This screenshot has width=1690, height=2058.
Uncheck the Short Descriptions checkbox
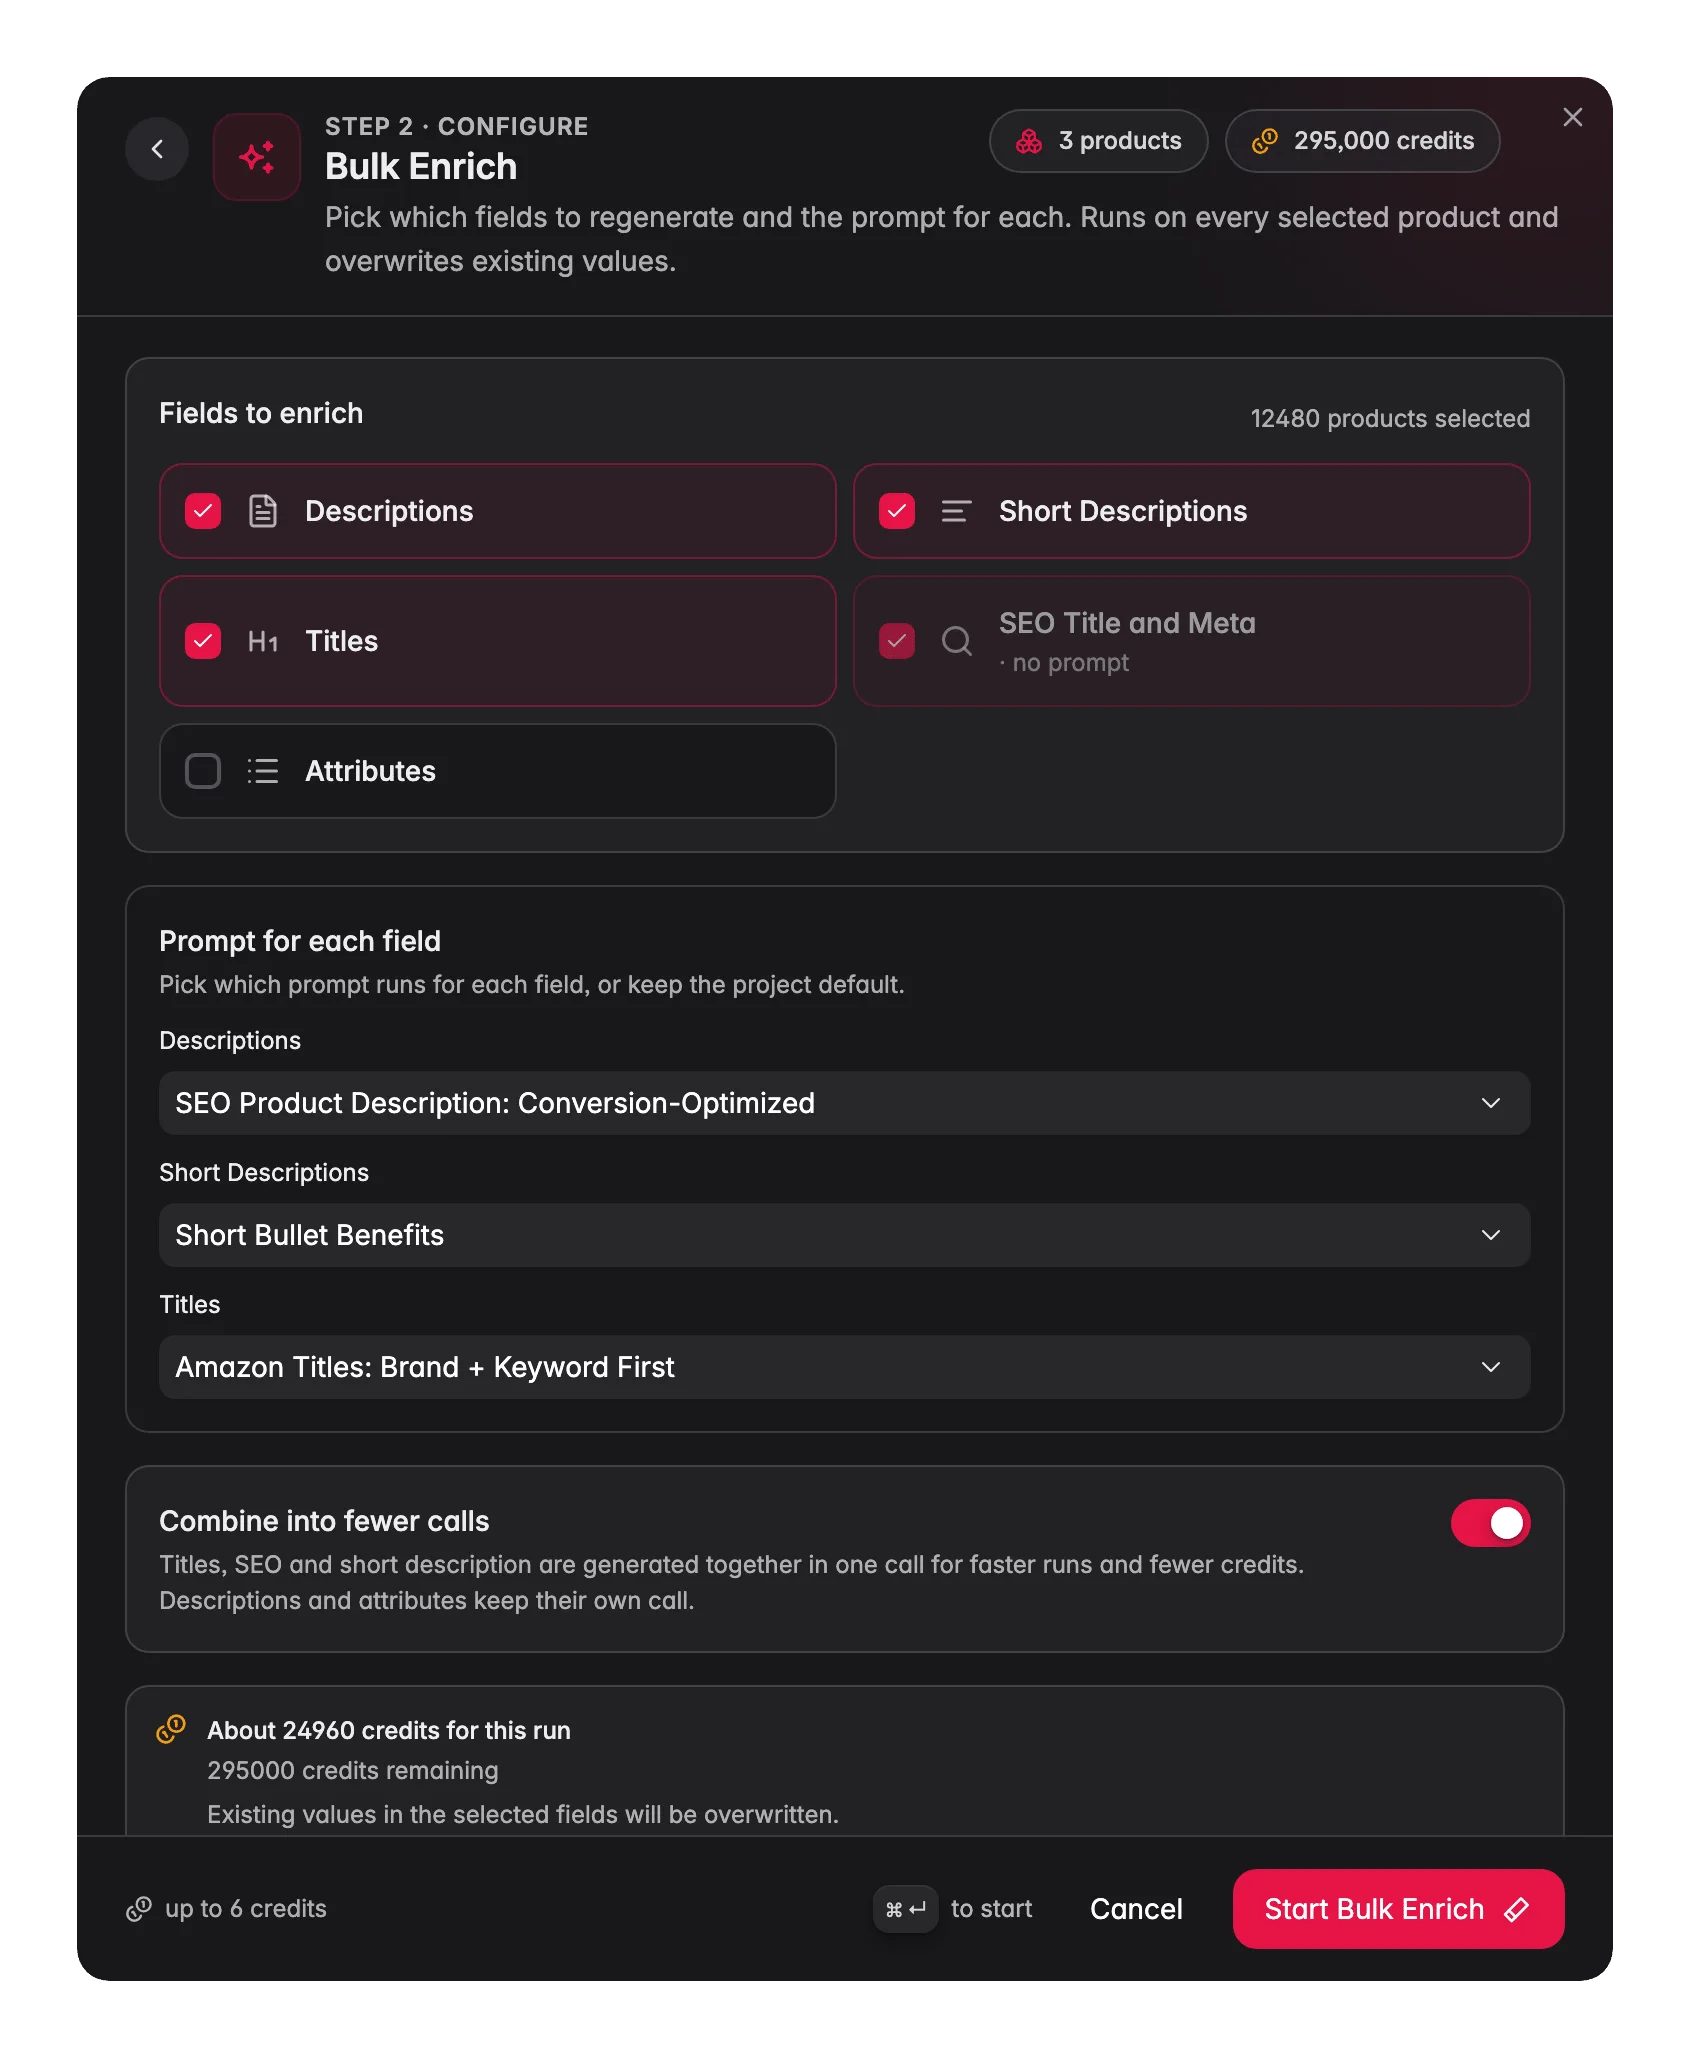(x=897, y=511)
